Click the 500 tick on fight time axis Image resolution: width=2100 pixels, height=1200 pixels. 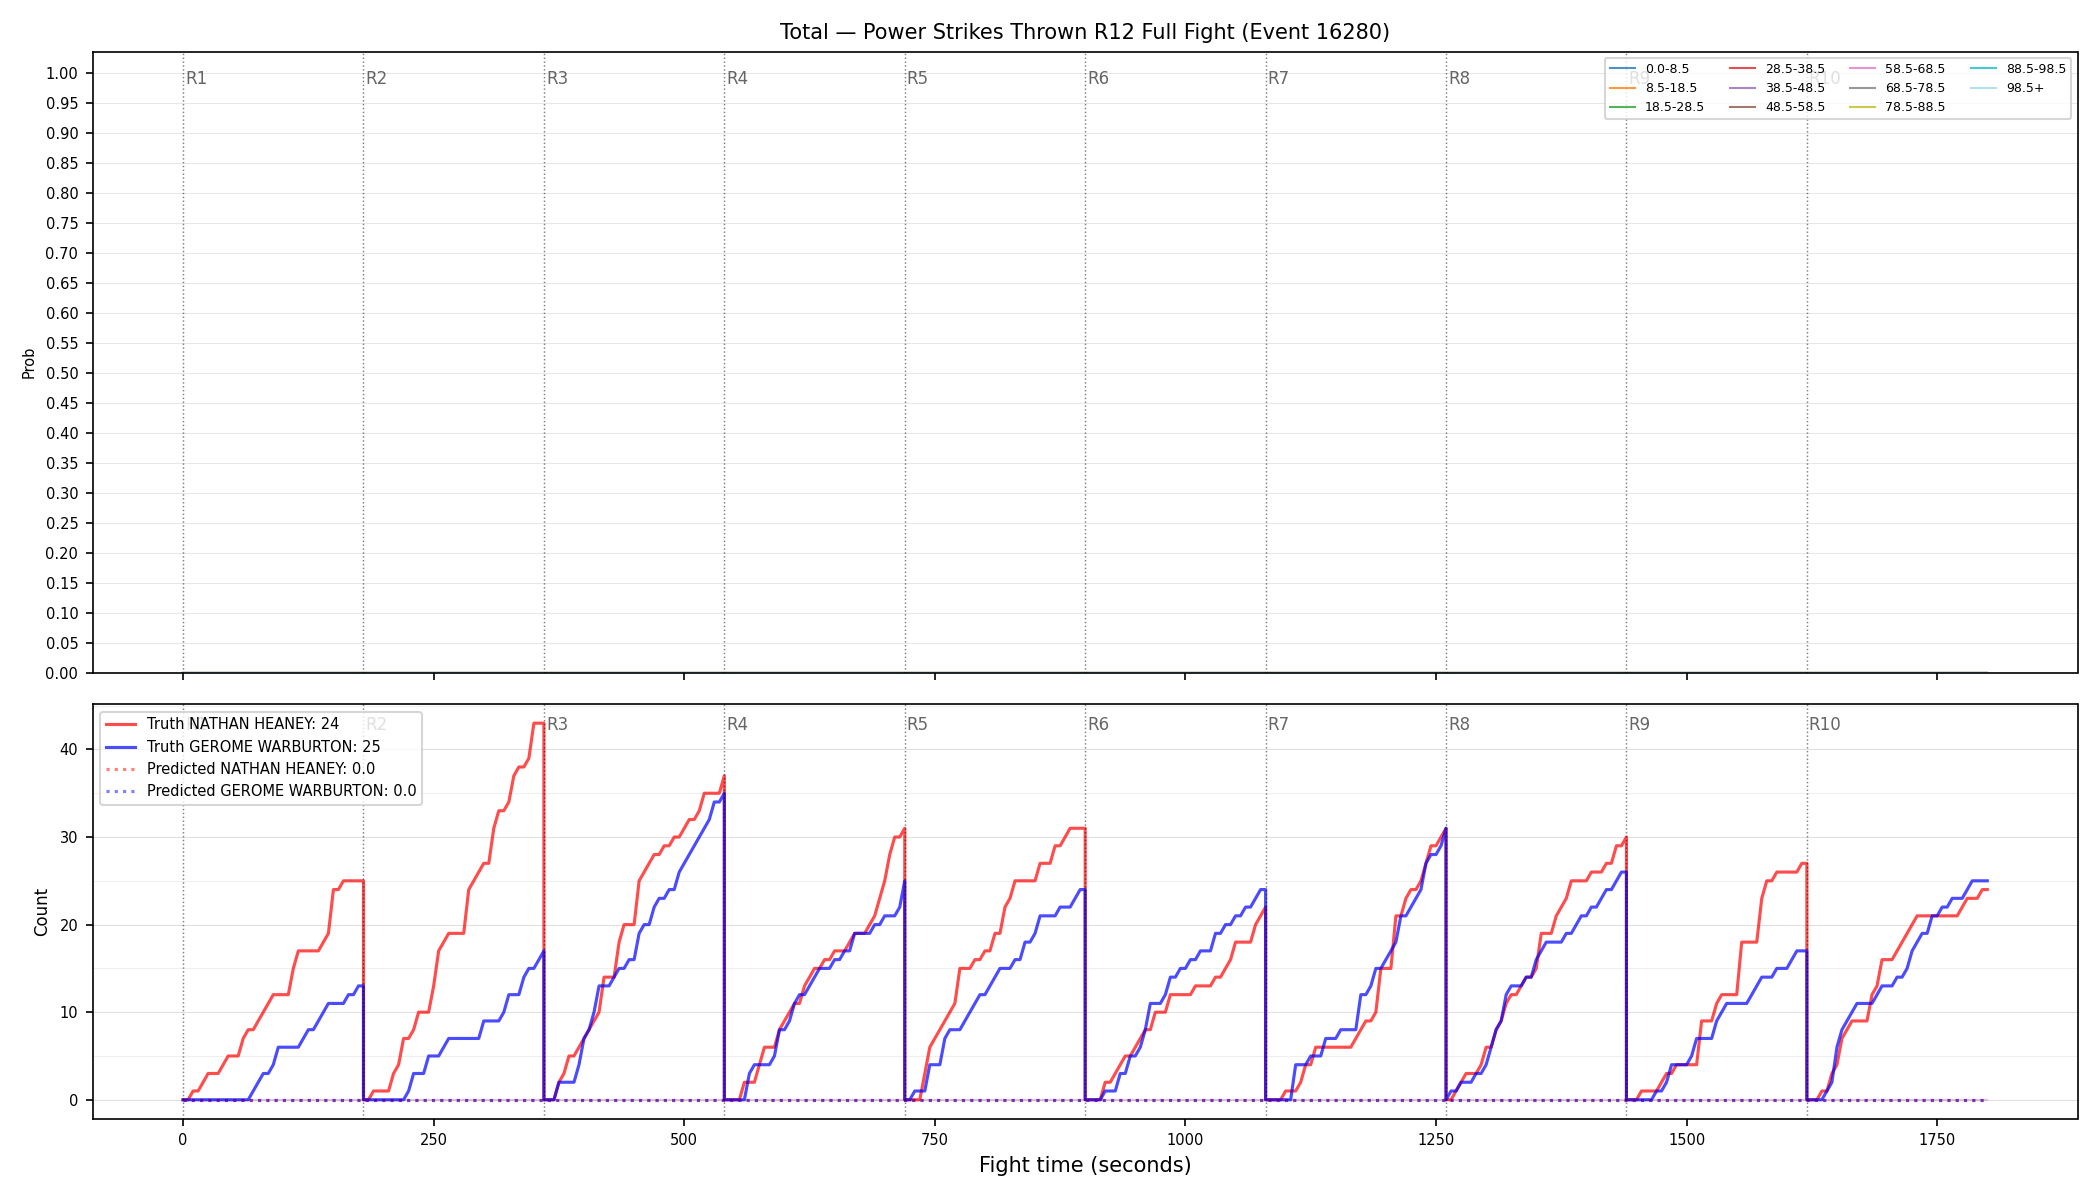684,1139
